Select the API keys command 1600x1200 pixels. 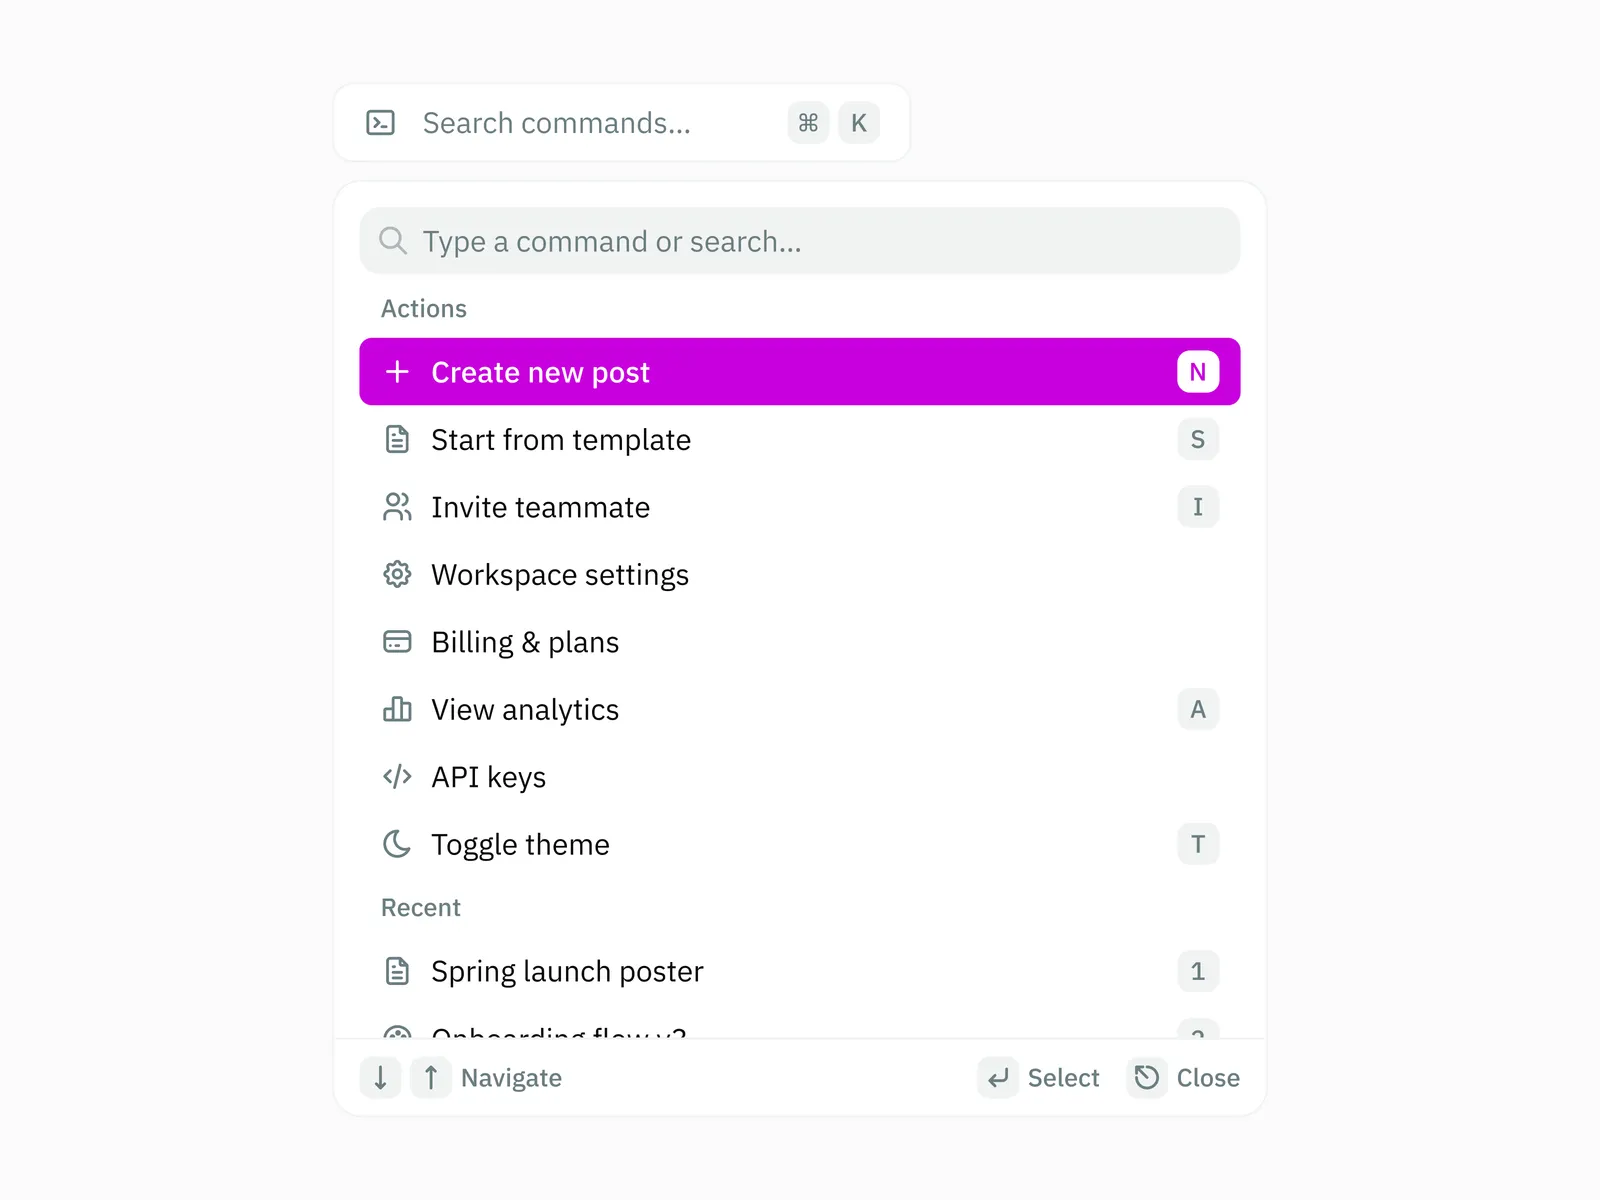tap(488, 777)
